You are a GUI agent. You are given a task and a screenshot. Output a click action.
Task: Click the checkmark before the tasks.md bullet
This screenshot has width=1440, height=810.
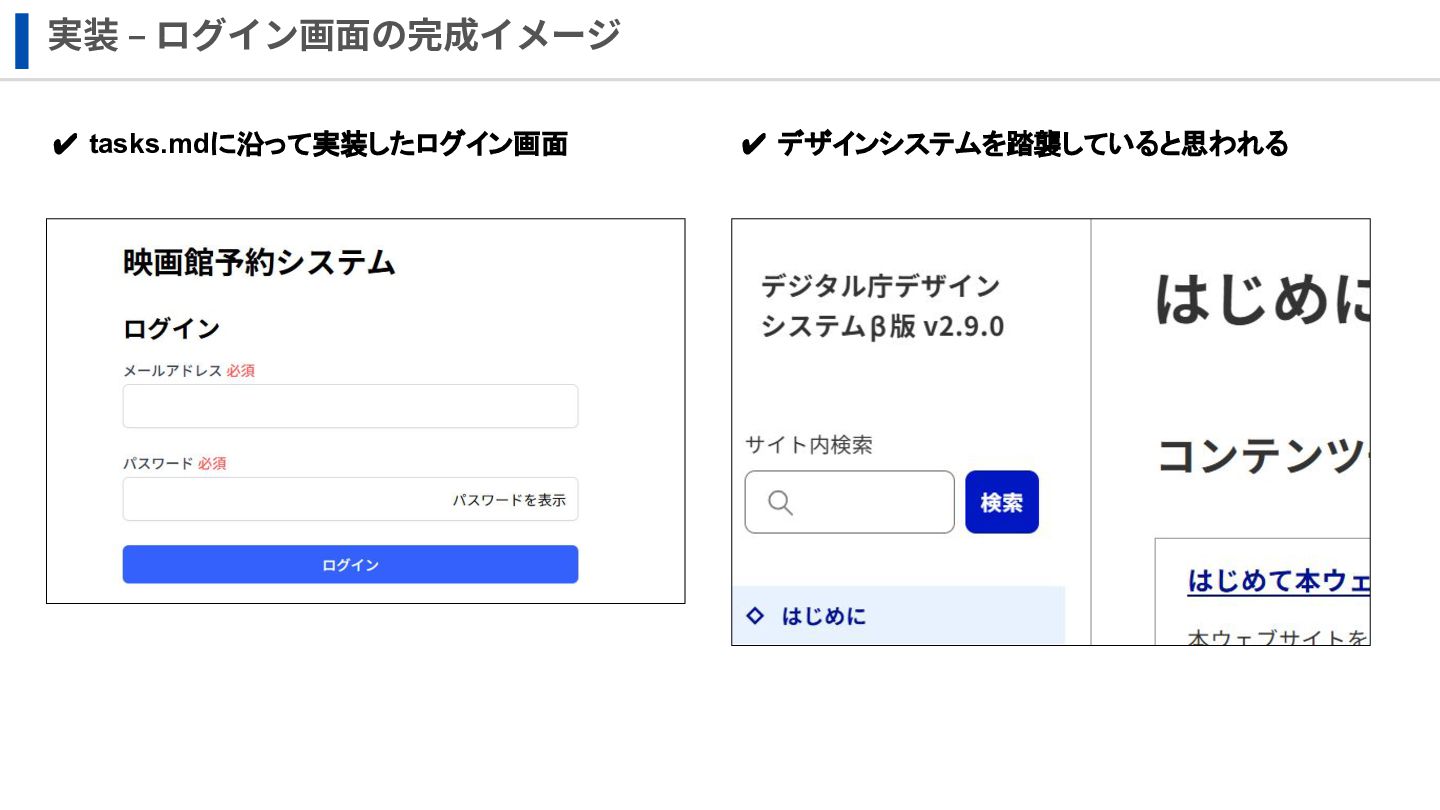(64, 145)
